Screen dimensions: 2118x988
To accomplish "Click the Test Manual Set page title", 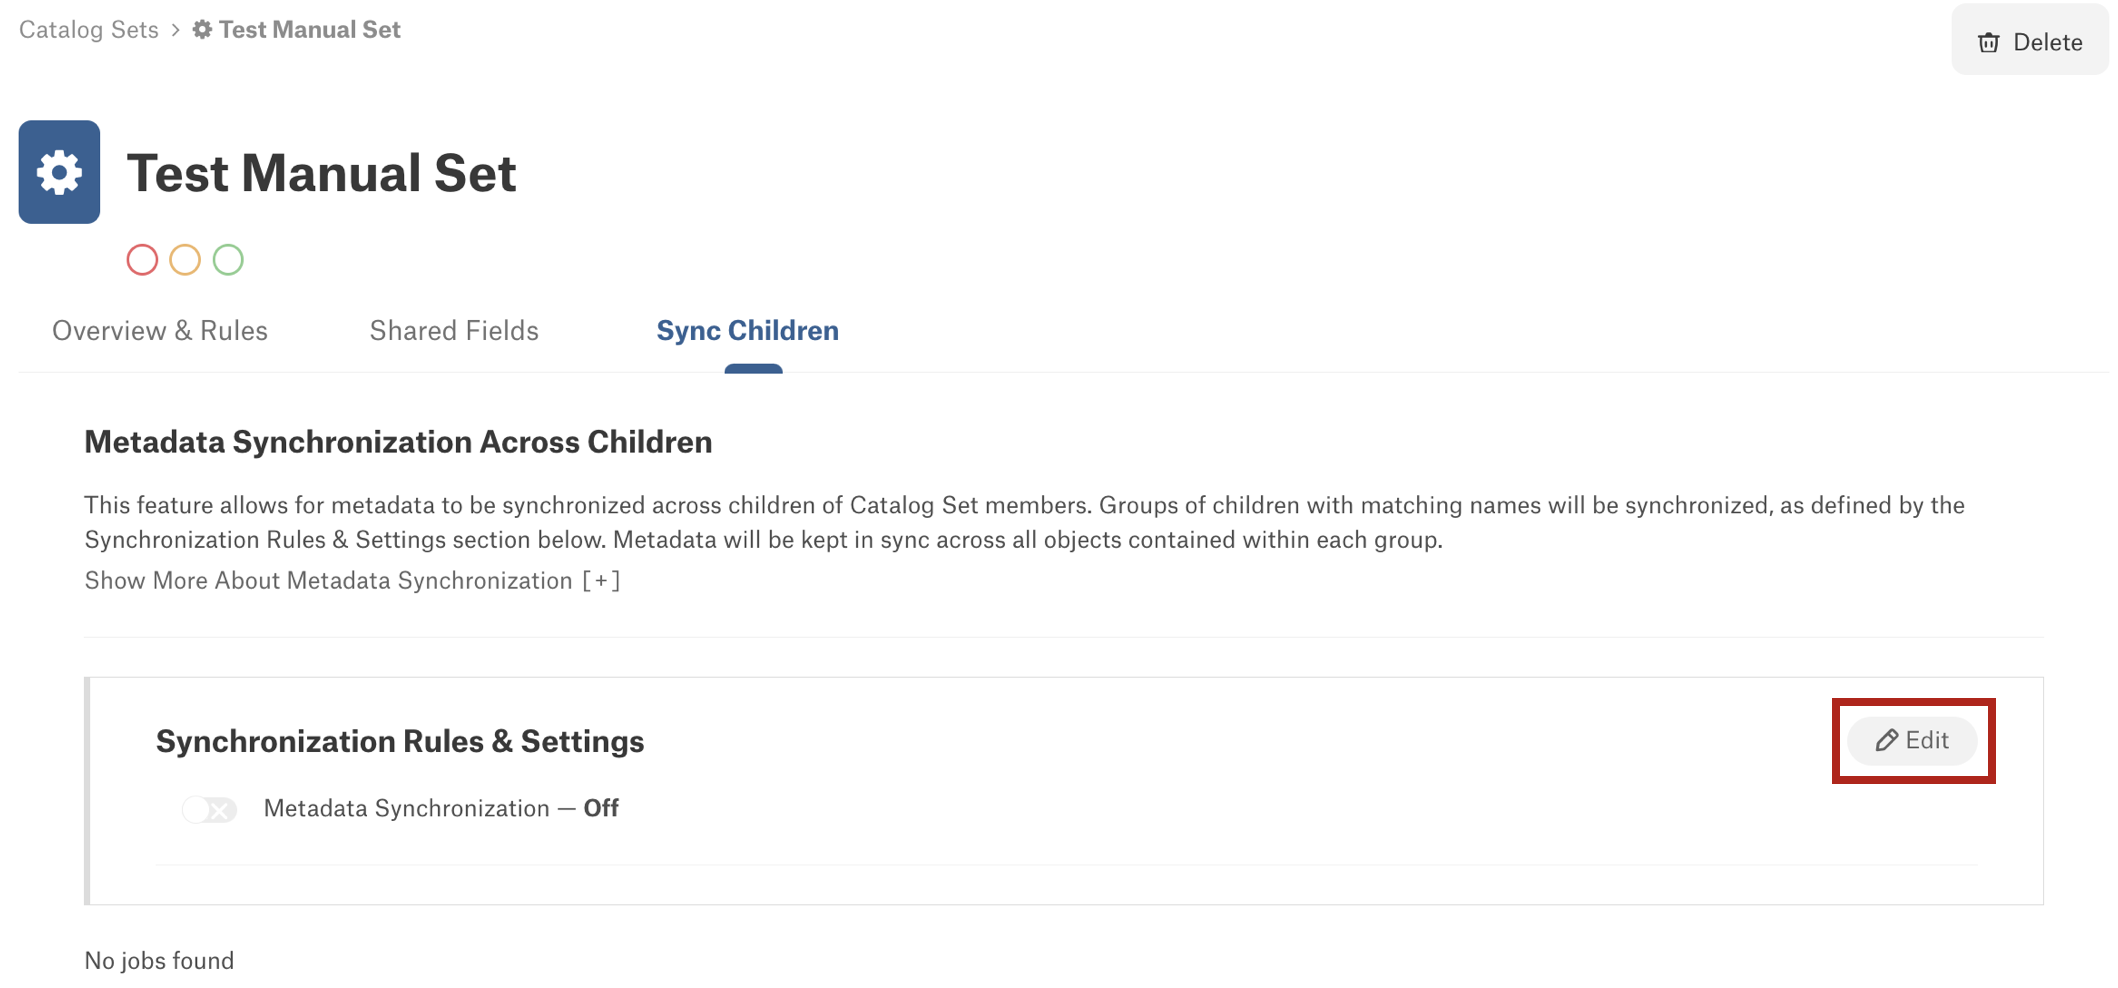I will point(321,173).
